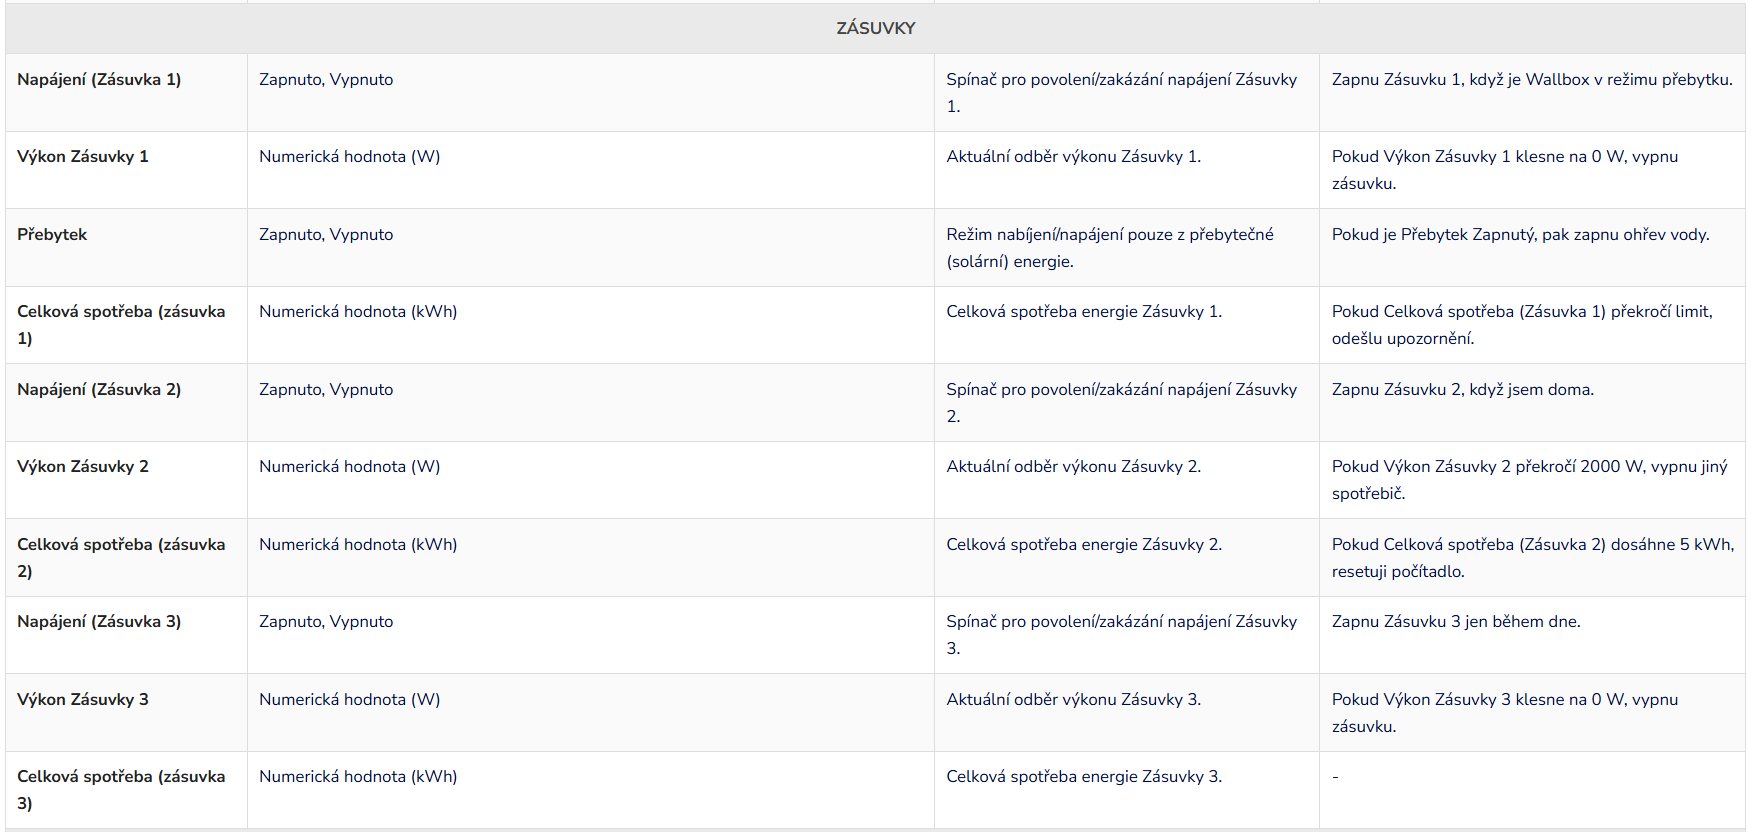
Task: Select the "Zapnu Zásuvku 2, když jsem doma." example
Action: 1462,390
